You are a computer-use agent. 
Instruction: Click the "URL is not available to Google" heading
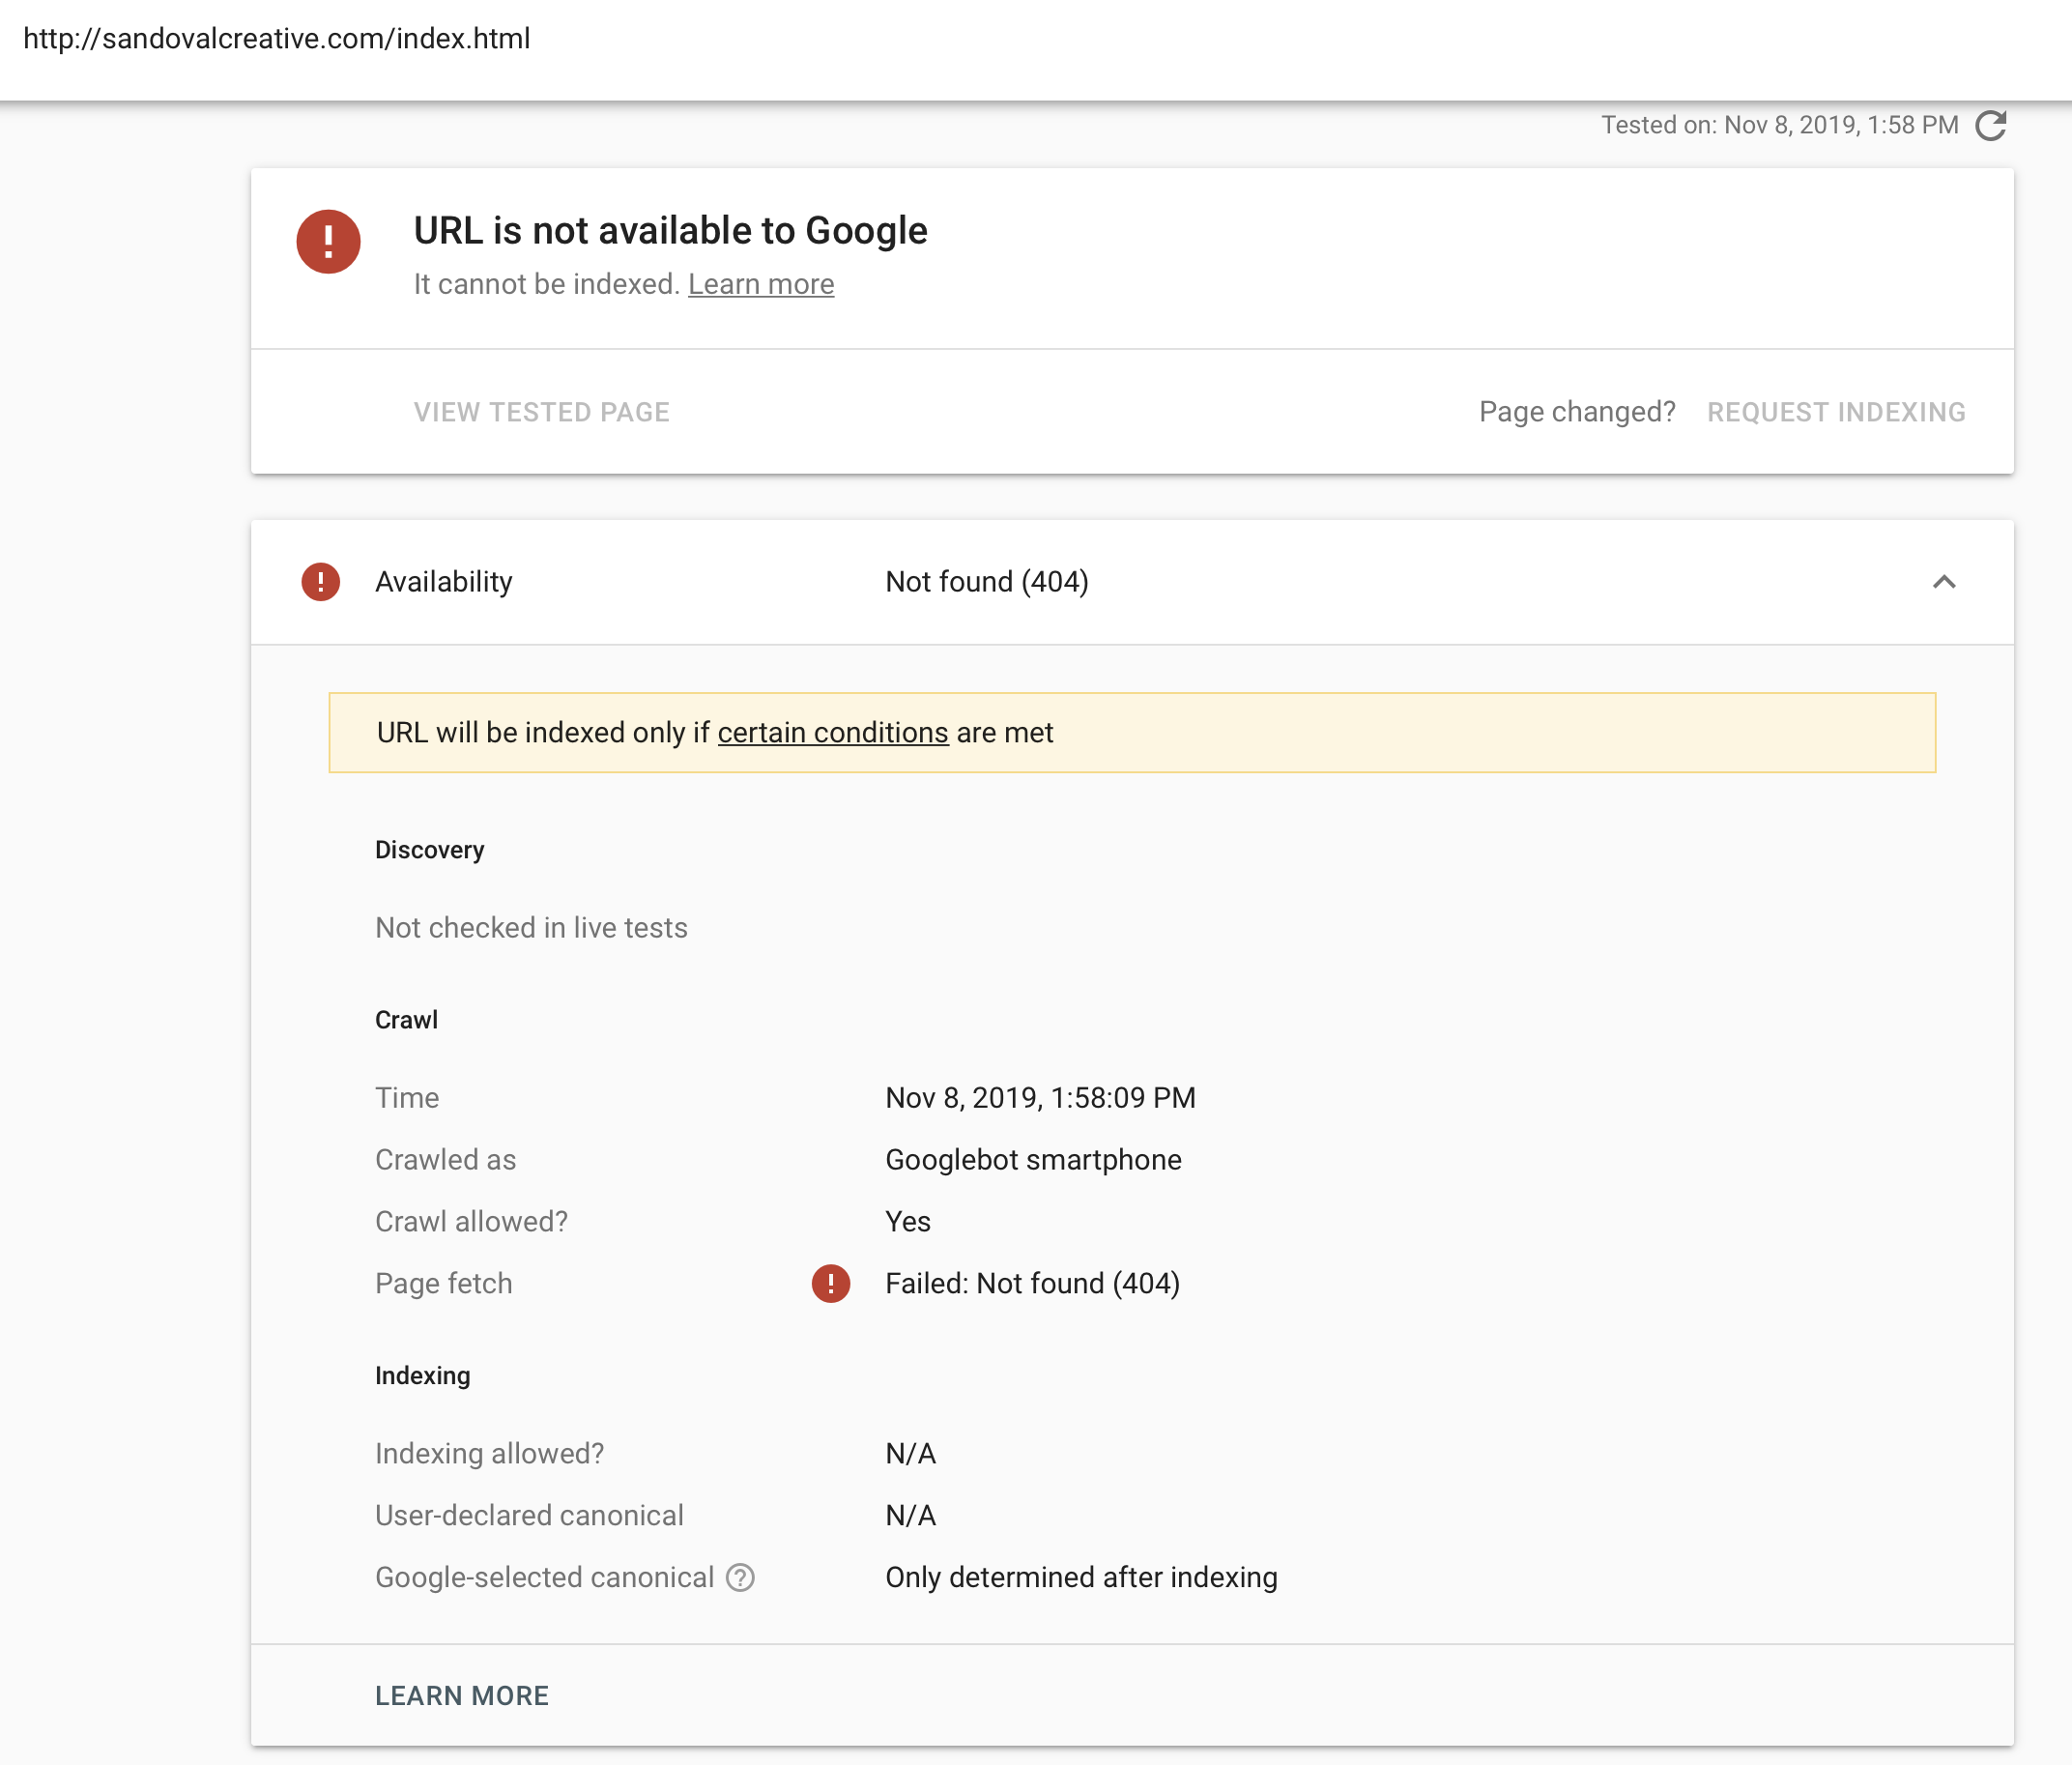click(x=671, y=231)
